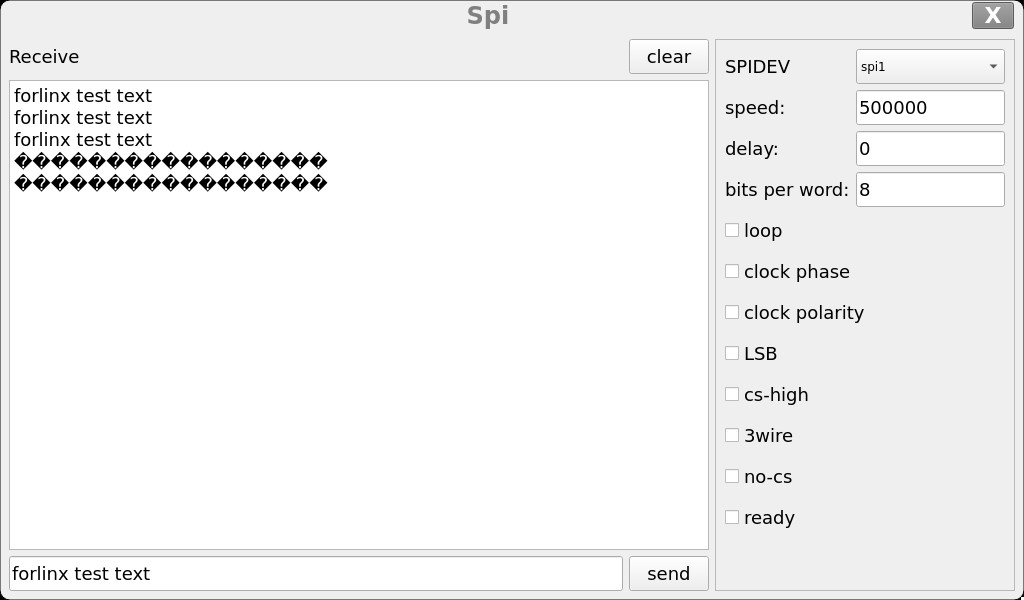
Task: Click the Spi window title
Action: [x=488, y=16]
